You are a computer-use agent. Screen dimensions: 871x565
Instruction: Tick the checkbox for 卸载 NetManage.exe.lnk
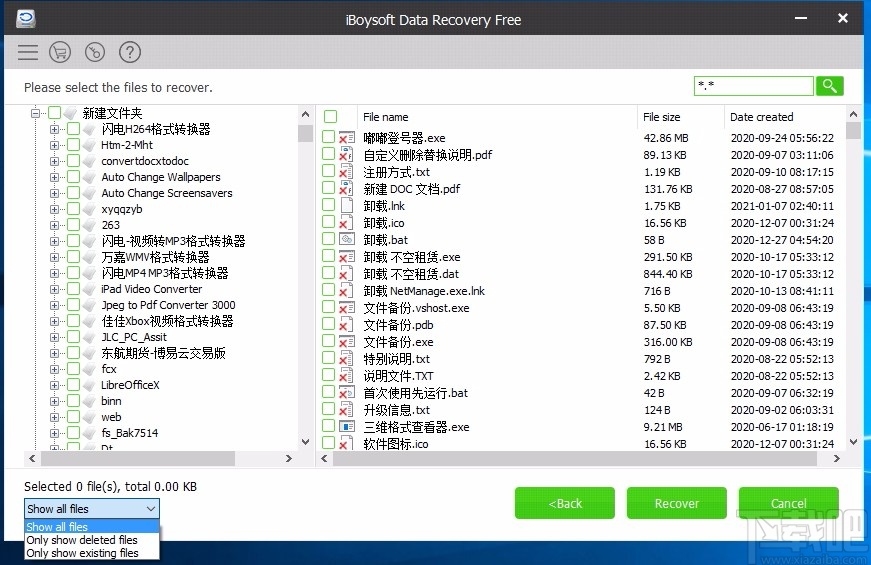pyautogui.click(x=328, y=290)
